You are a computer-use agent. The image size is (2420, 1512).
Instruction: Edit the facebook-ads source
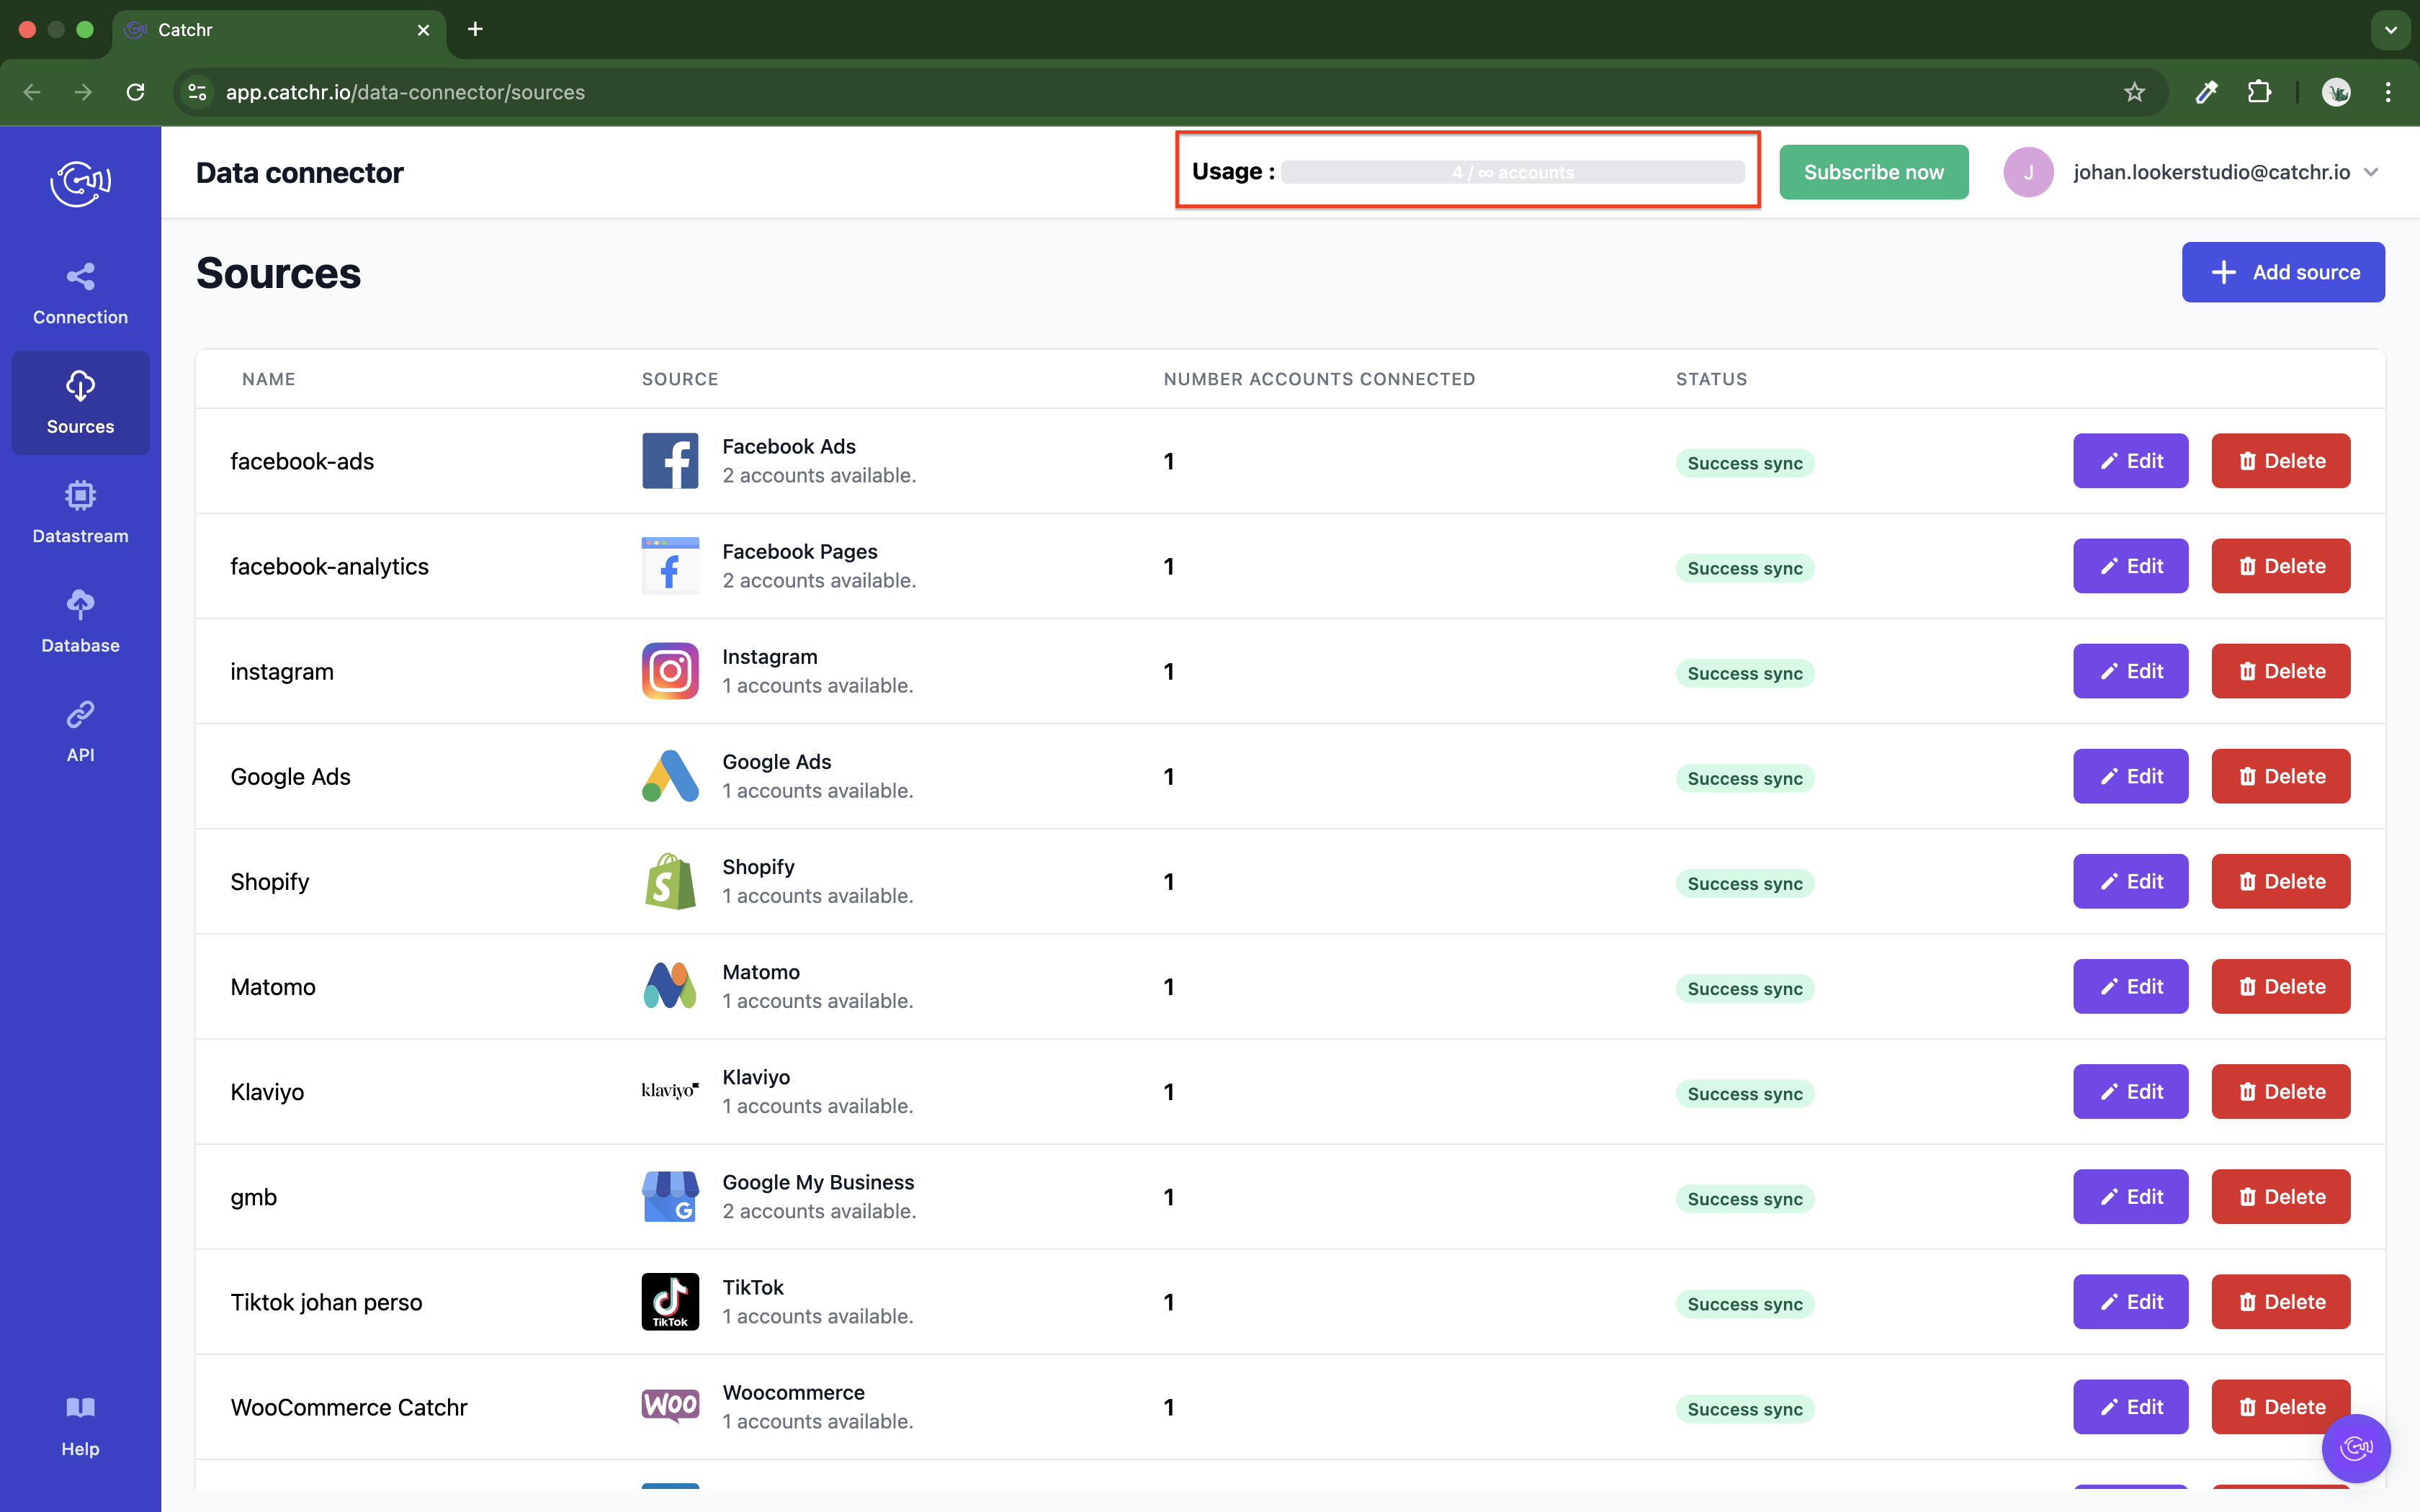(x=2130, y=461)
